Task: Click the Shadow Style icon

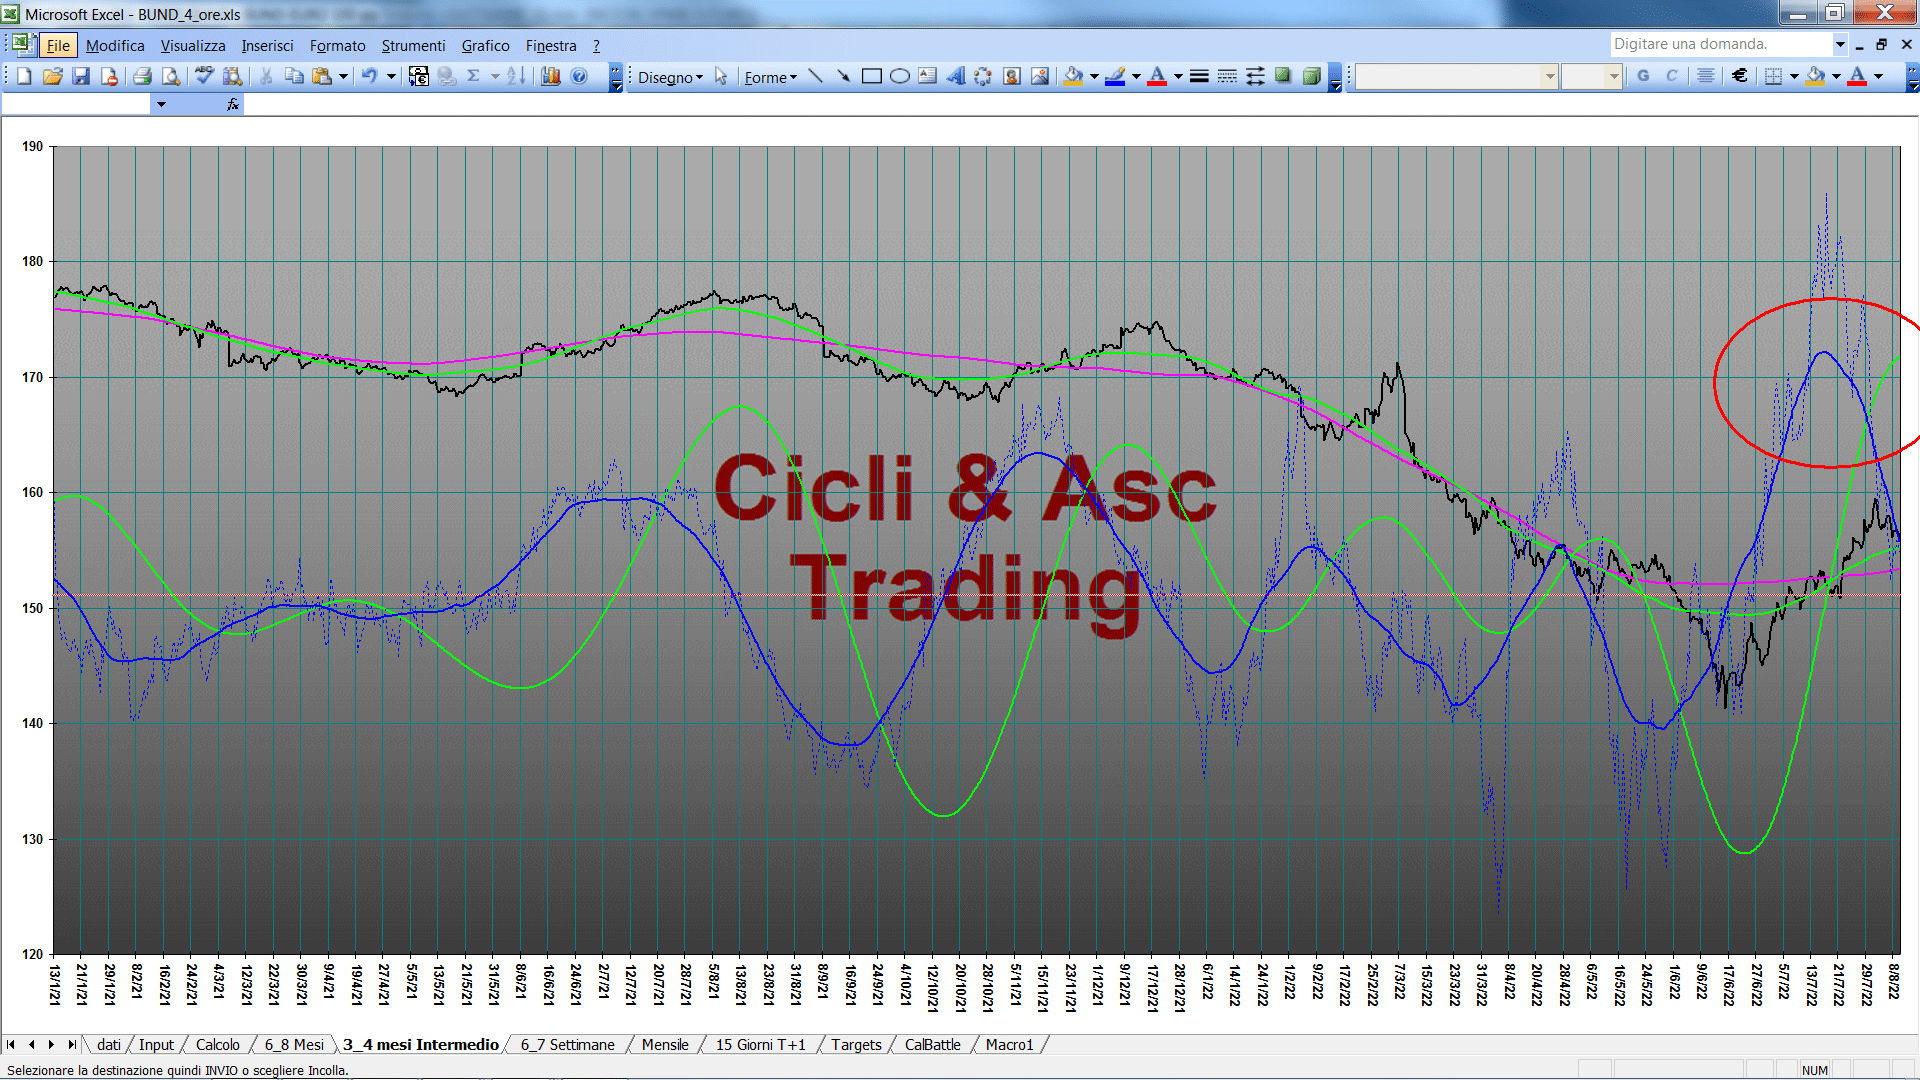Action: (x=1283, y=76)
